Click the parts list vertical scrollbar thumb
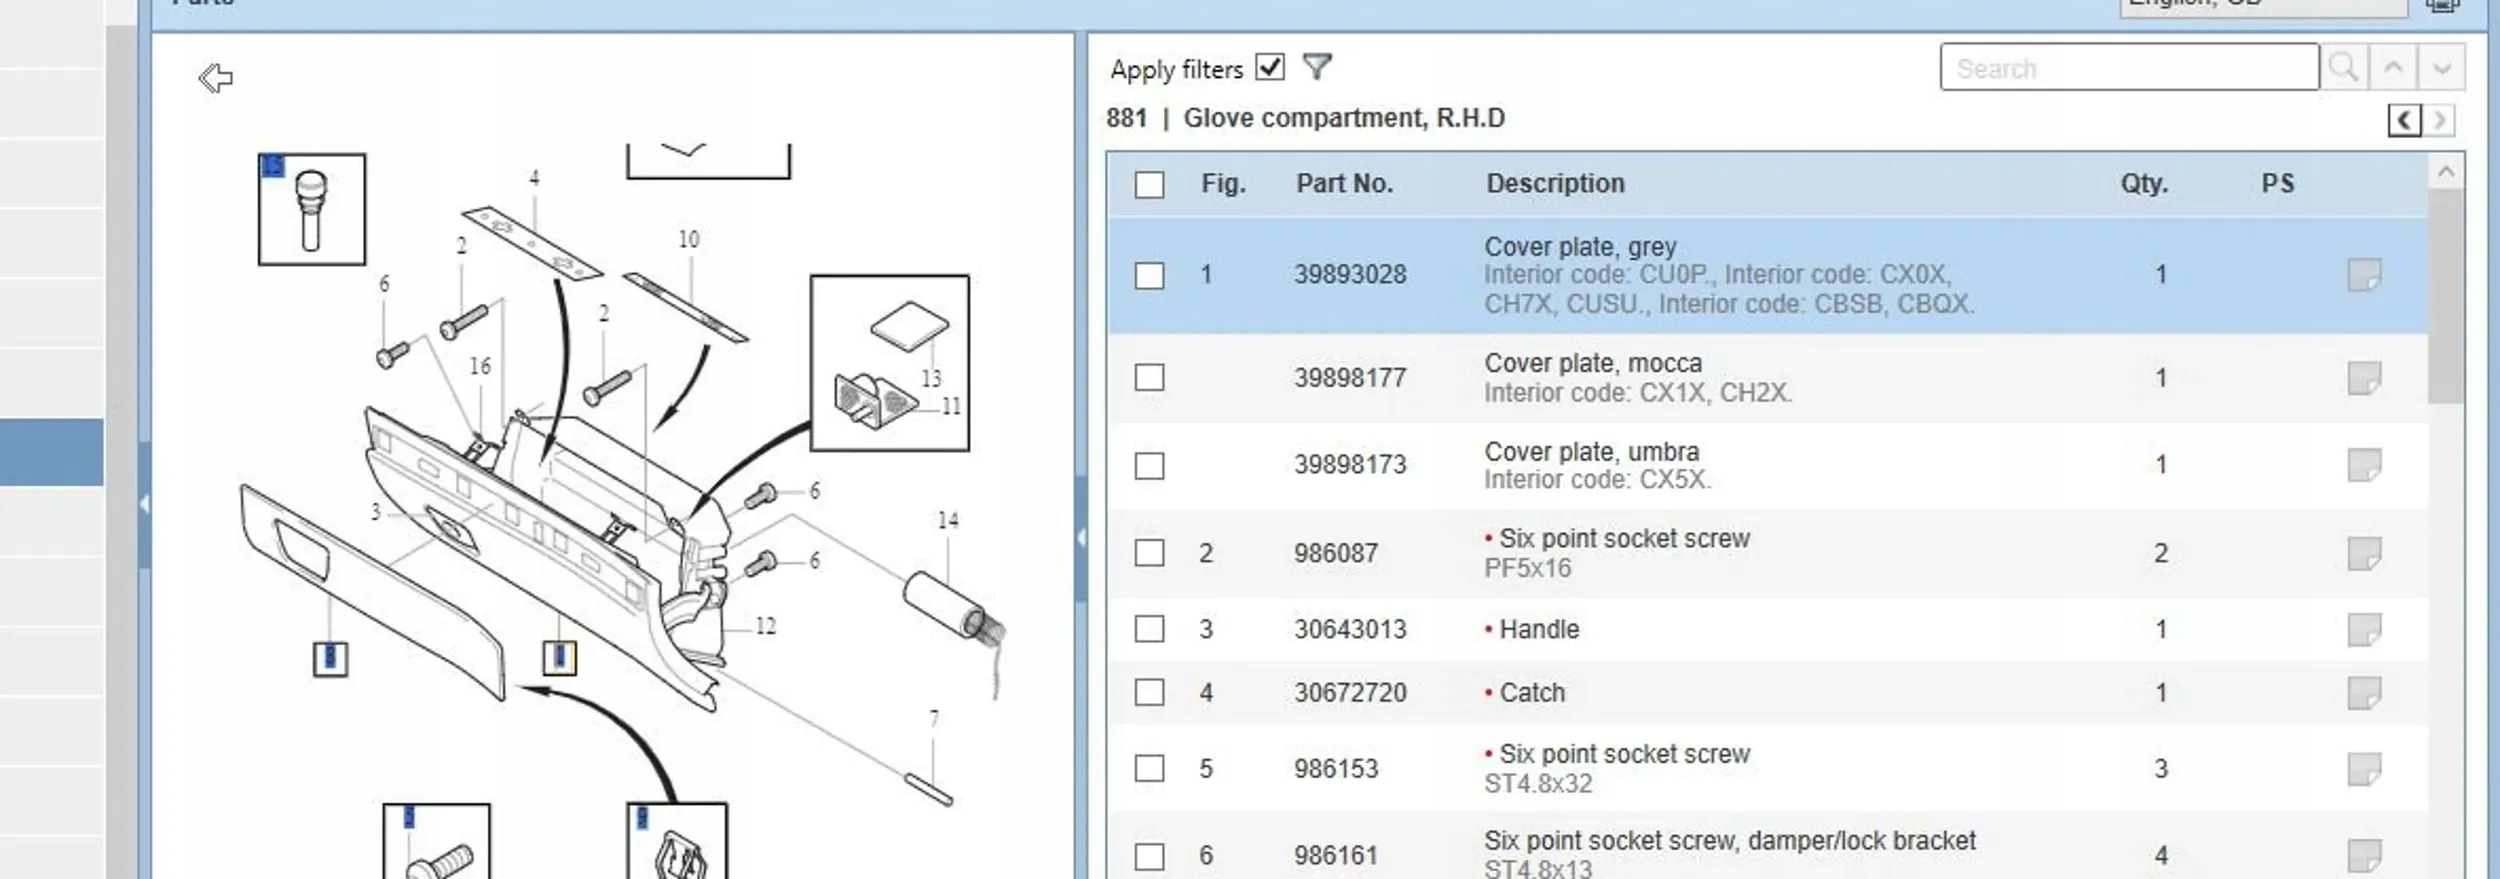The width and height of the screenshot is (2500, 879). click(x=2446, y=297)
